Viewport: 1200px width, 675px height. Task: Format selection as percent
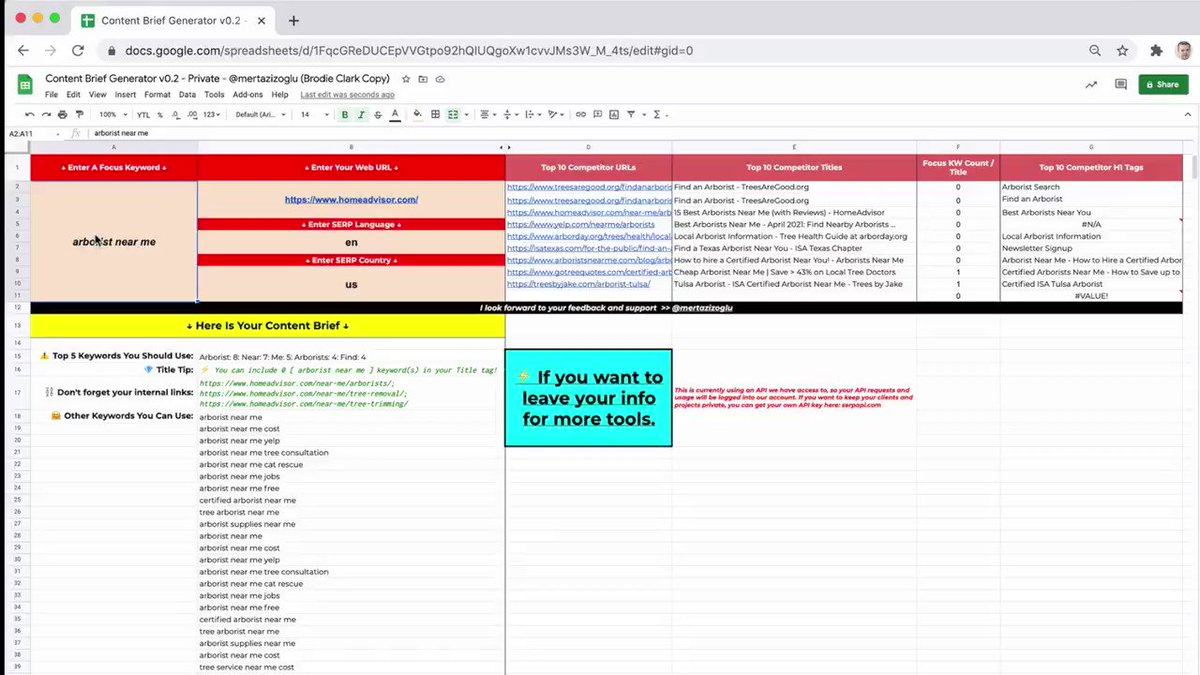(159, 115)
